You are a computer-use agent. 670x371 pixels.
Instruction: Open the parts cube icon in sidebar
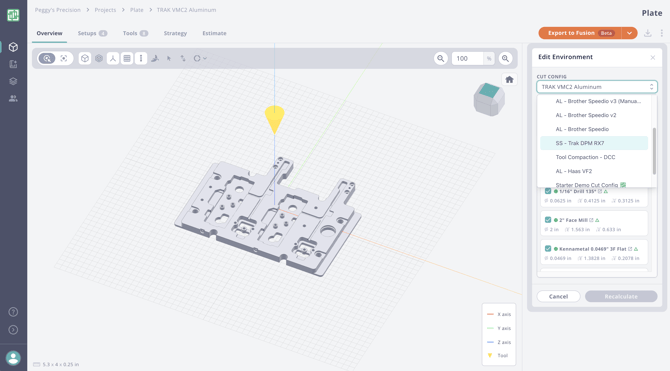pyautogui.click(x=13, y=47)
